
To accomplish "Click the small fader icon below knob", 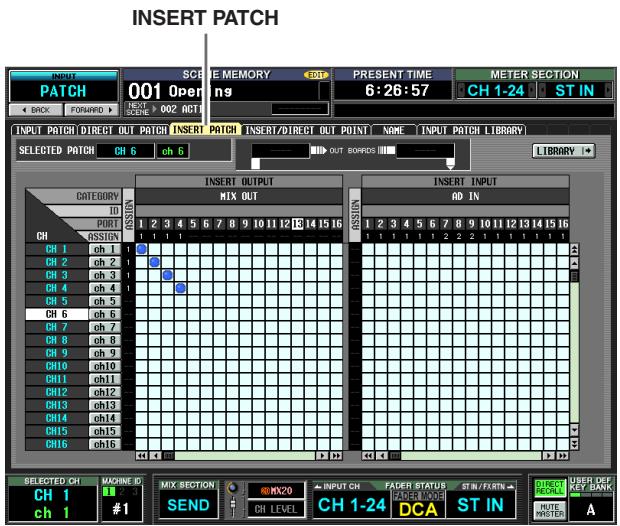I will [233, 507].
